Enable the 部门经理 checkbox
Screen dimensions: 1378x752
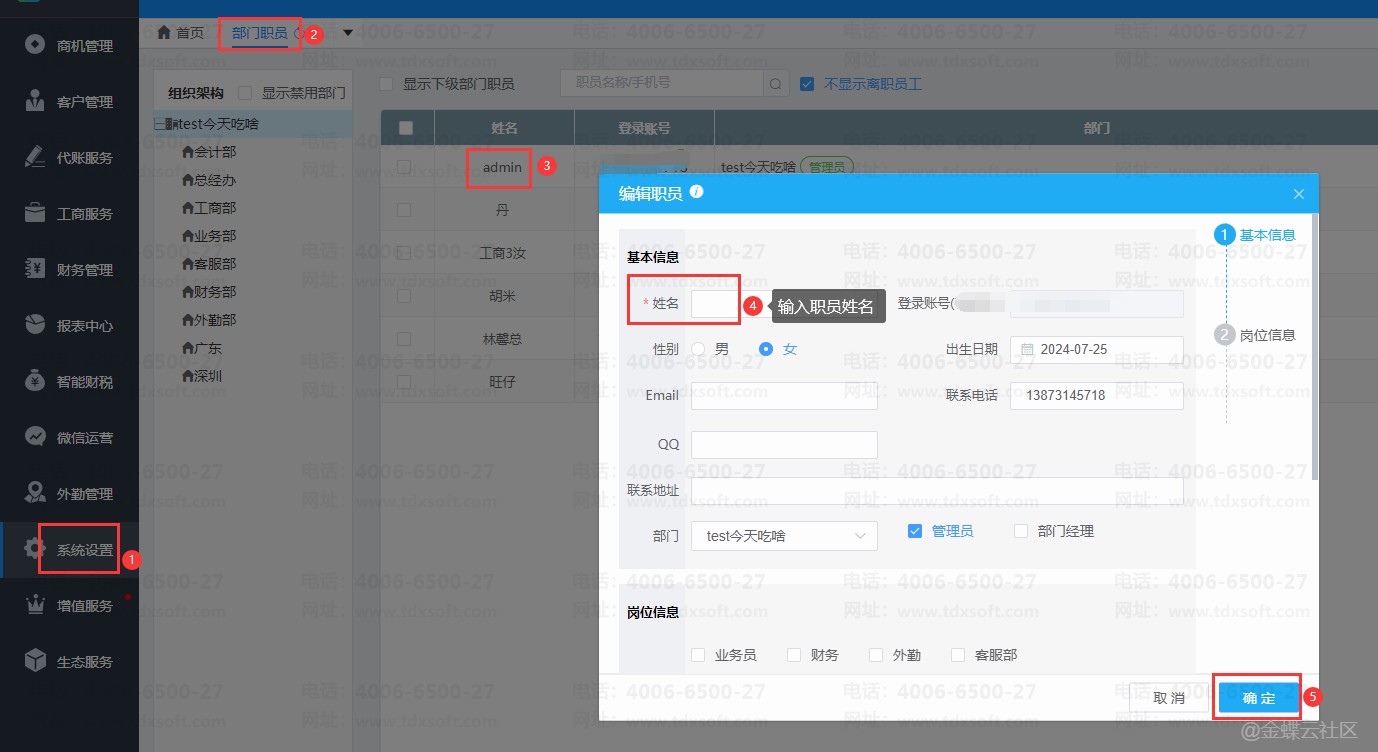tap(1021, 531)
